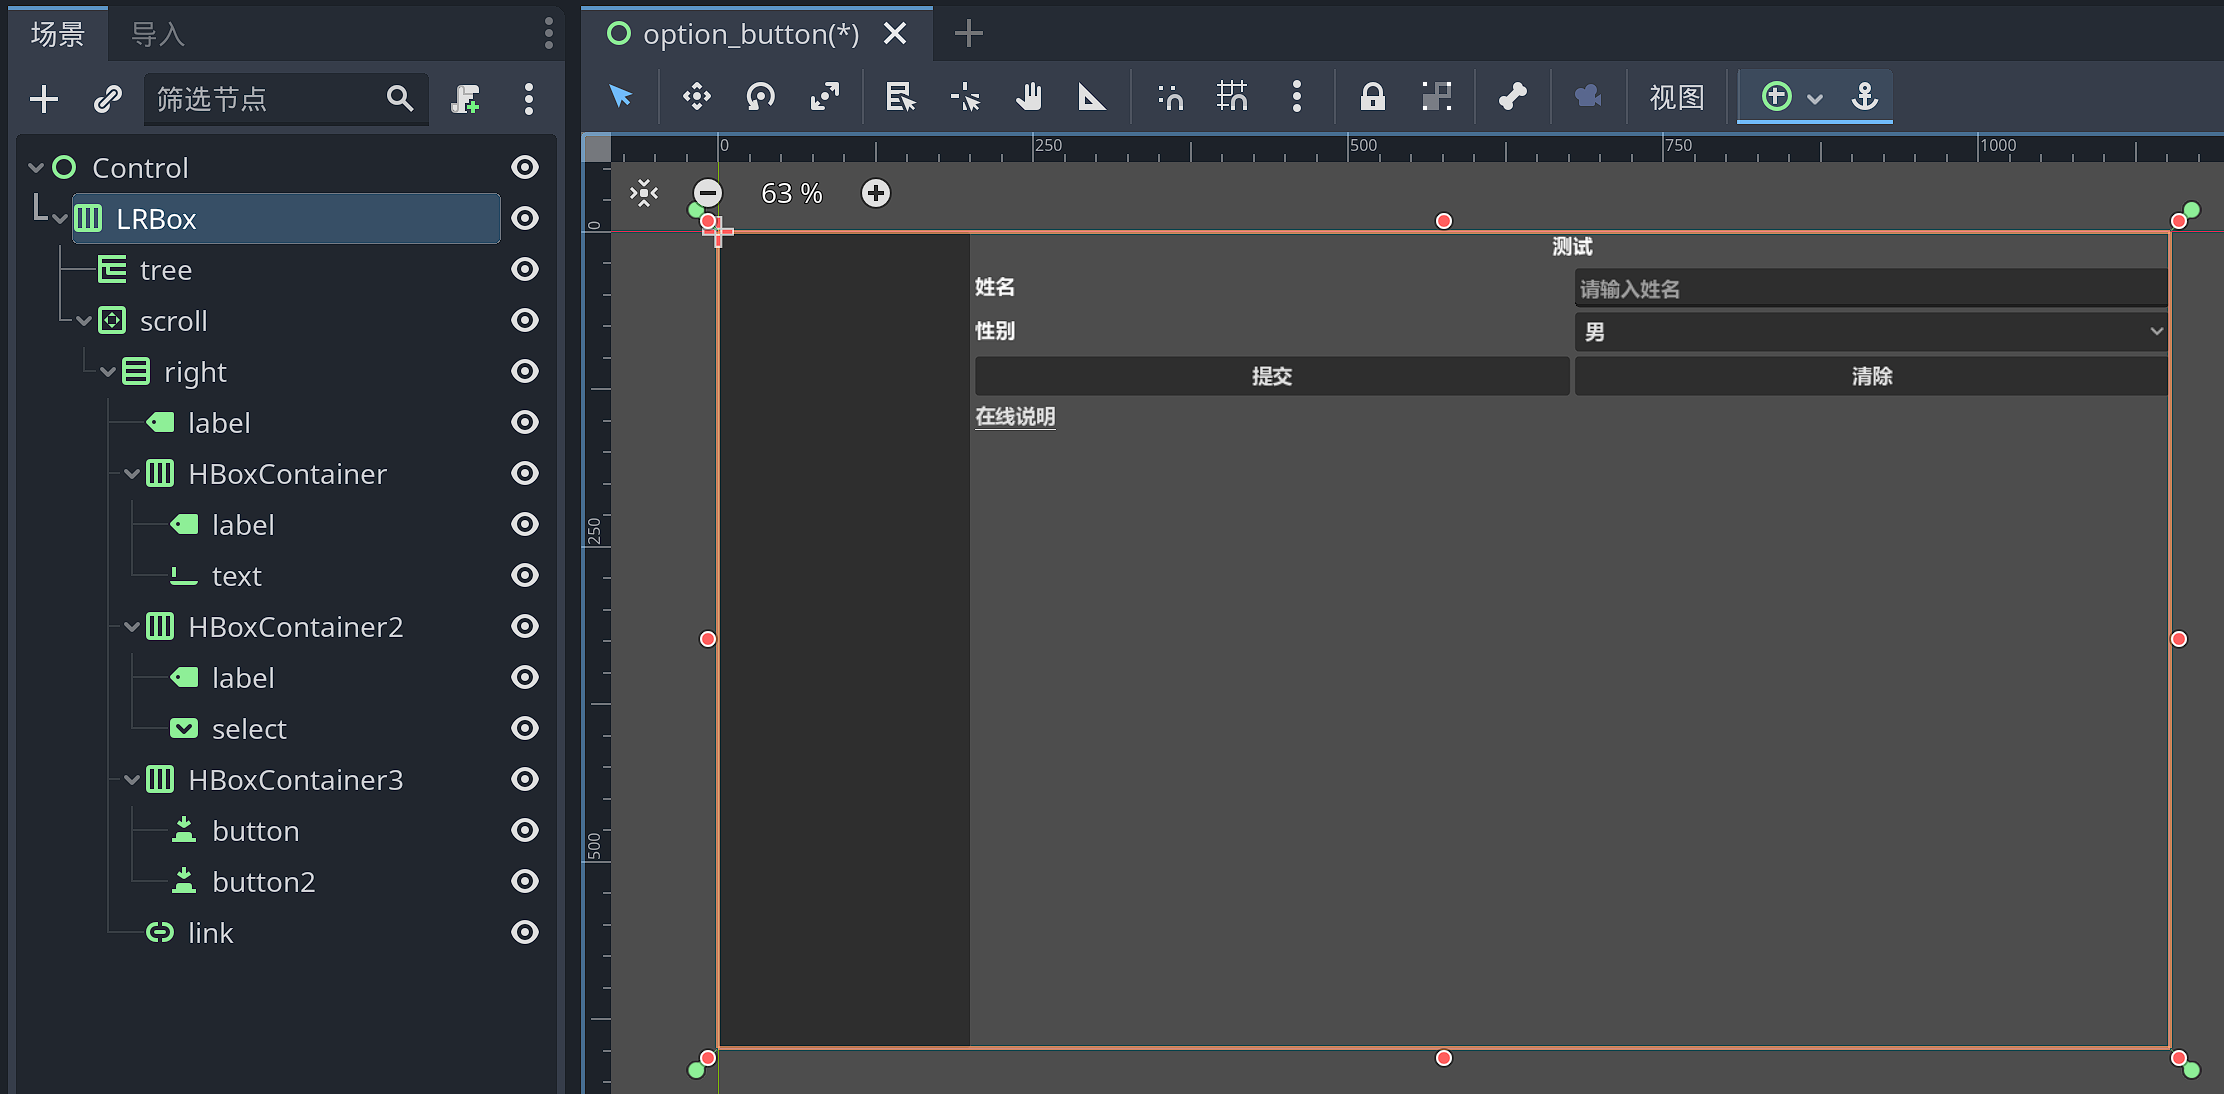Open the snapping options three-dot menu
Viewport: 2224px width, 1094px height.
[x=1297, y=97]
